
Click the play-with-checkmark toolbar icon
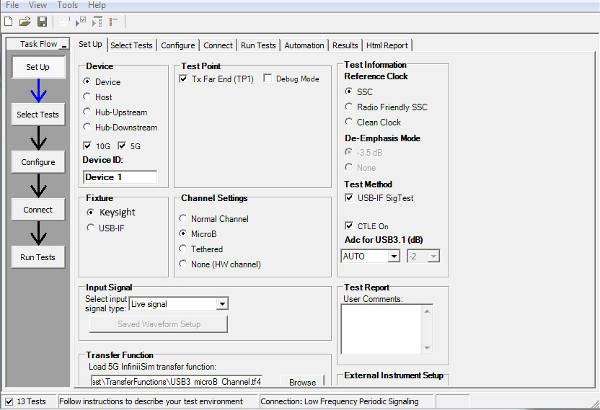pos(83,21)
